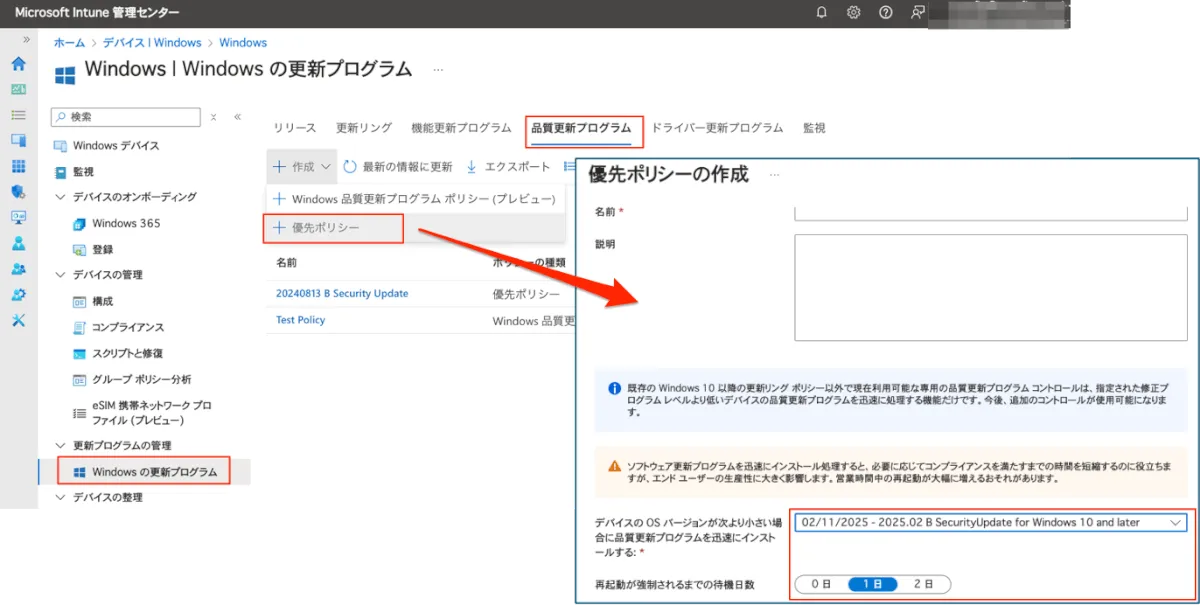Image resolution: width=1200 pixels, height=605 pixels.
Task: Open the All services grid icon
Action: point(18,166)
